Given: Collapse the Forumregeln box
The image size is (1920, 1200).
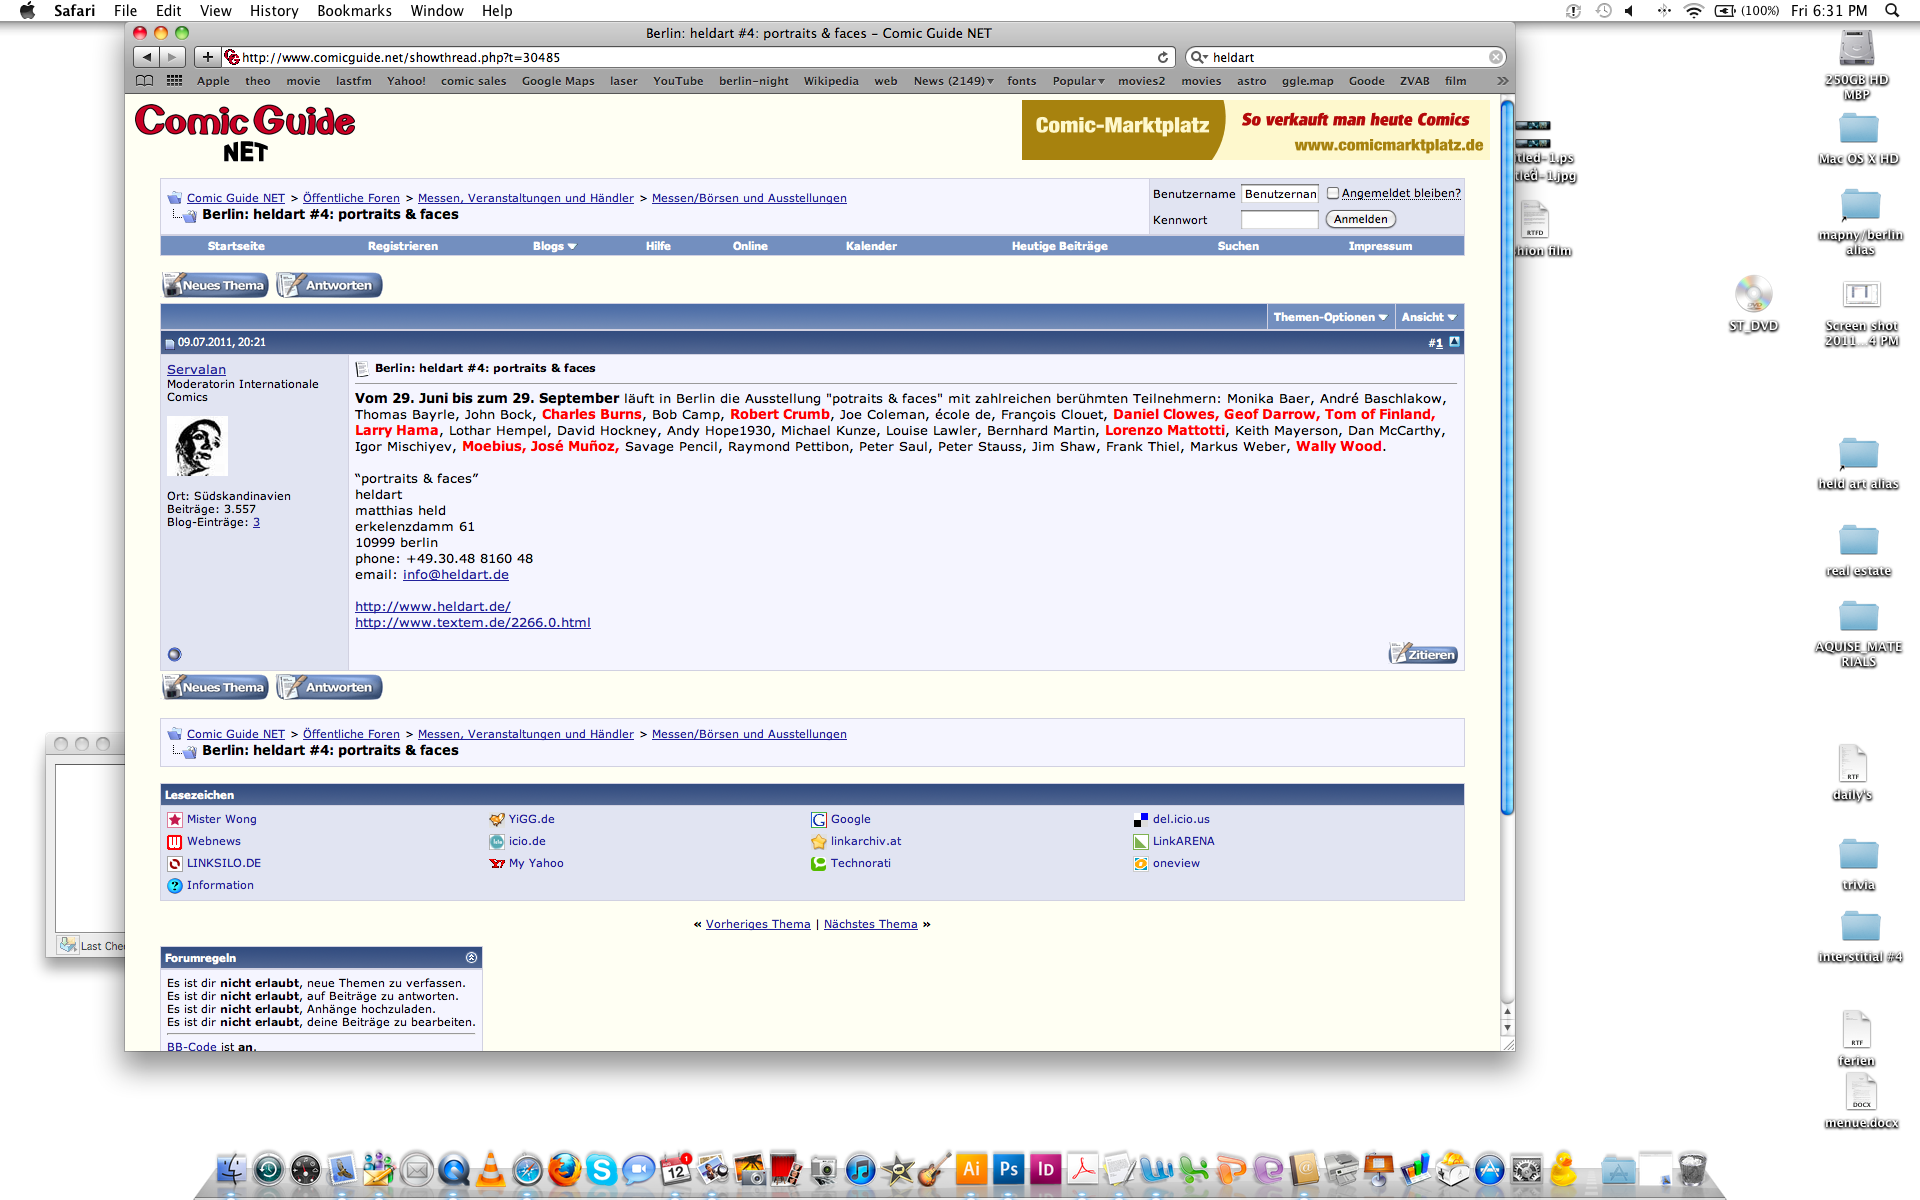Looking at the screenshot, I should click(x=471, y=957).
